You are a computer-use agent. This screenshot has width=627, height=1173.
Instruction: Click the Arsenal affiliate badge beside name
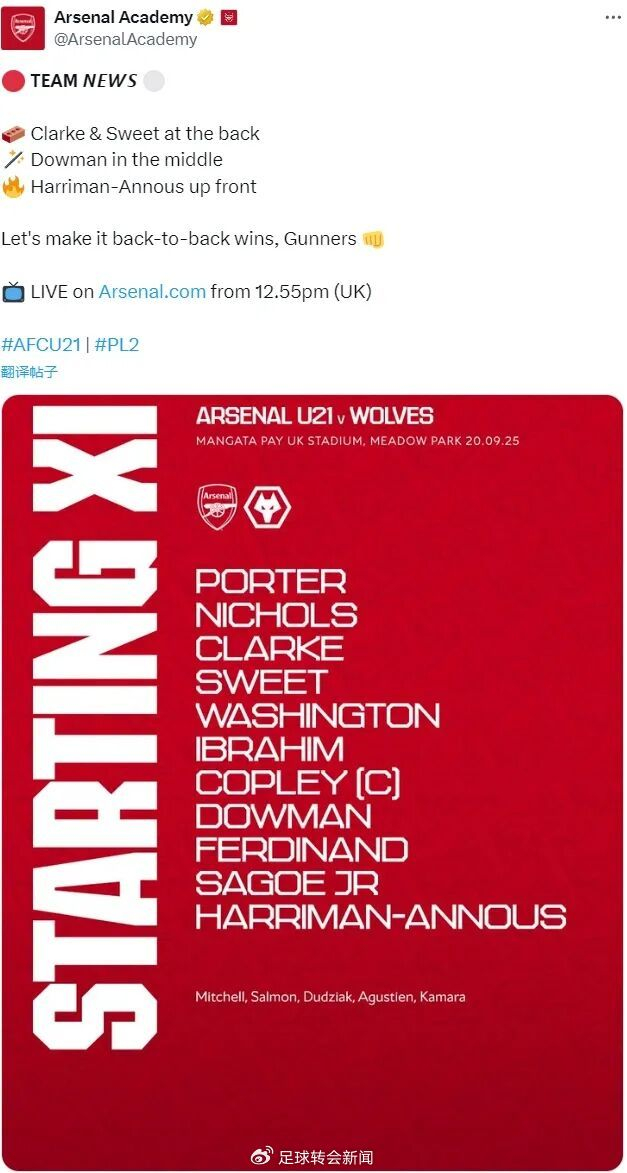tap(228, 17)
